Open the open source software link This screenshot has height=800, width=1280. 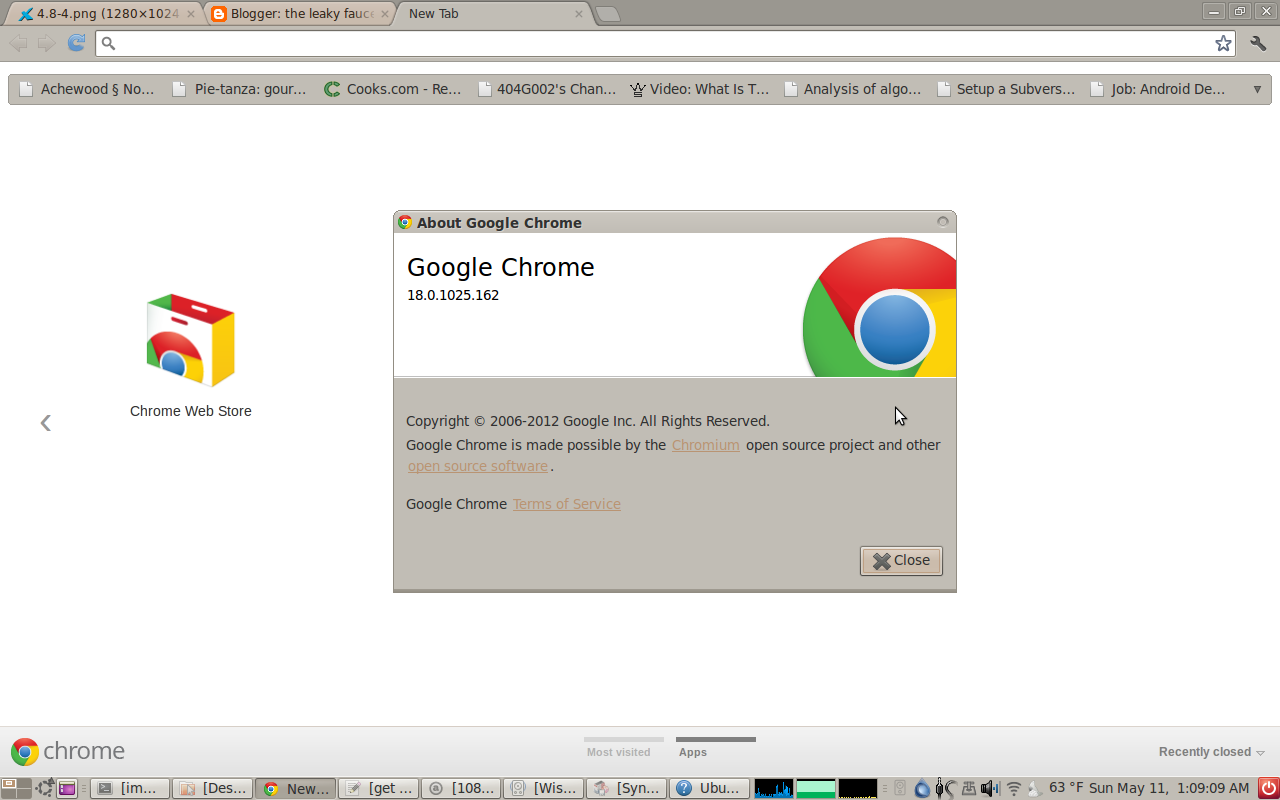[478, 466]
